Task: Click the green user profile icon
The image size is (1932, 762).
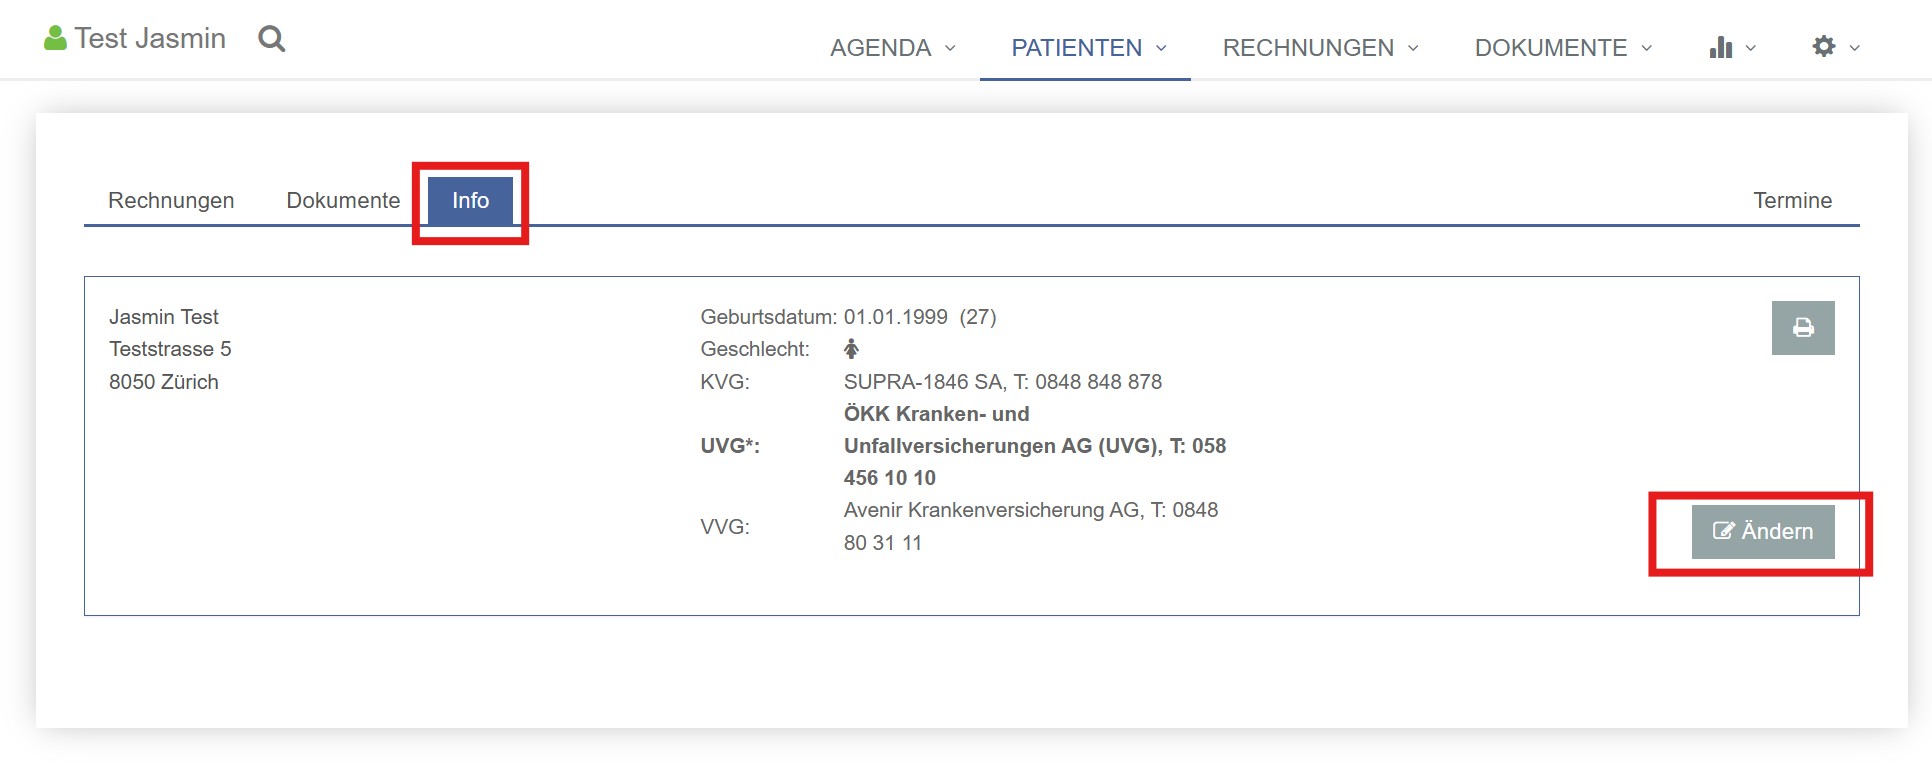Action: pyautogui.click(x=55, y=38)
